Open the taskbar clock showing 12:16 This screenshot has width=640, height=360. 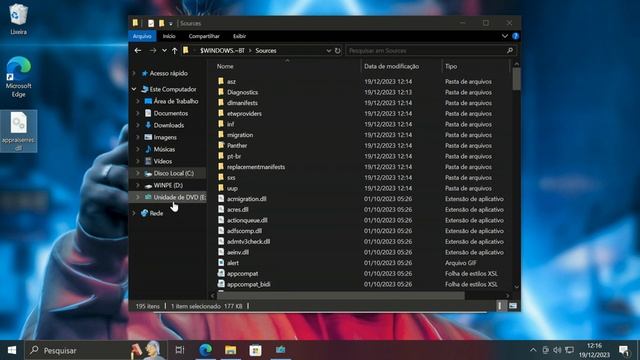pos(594,350)
